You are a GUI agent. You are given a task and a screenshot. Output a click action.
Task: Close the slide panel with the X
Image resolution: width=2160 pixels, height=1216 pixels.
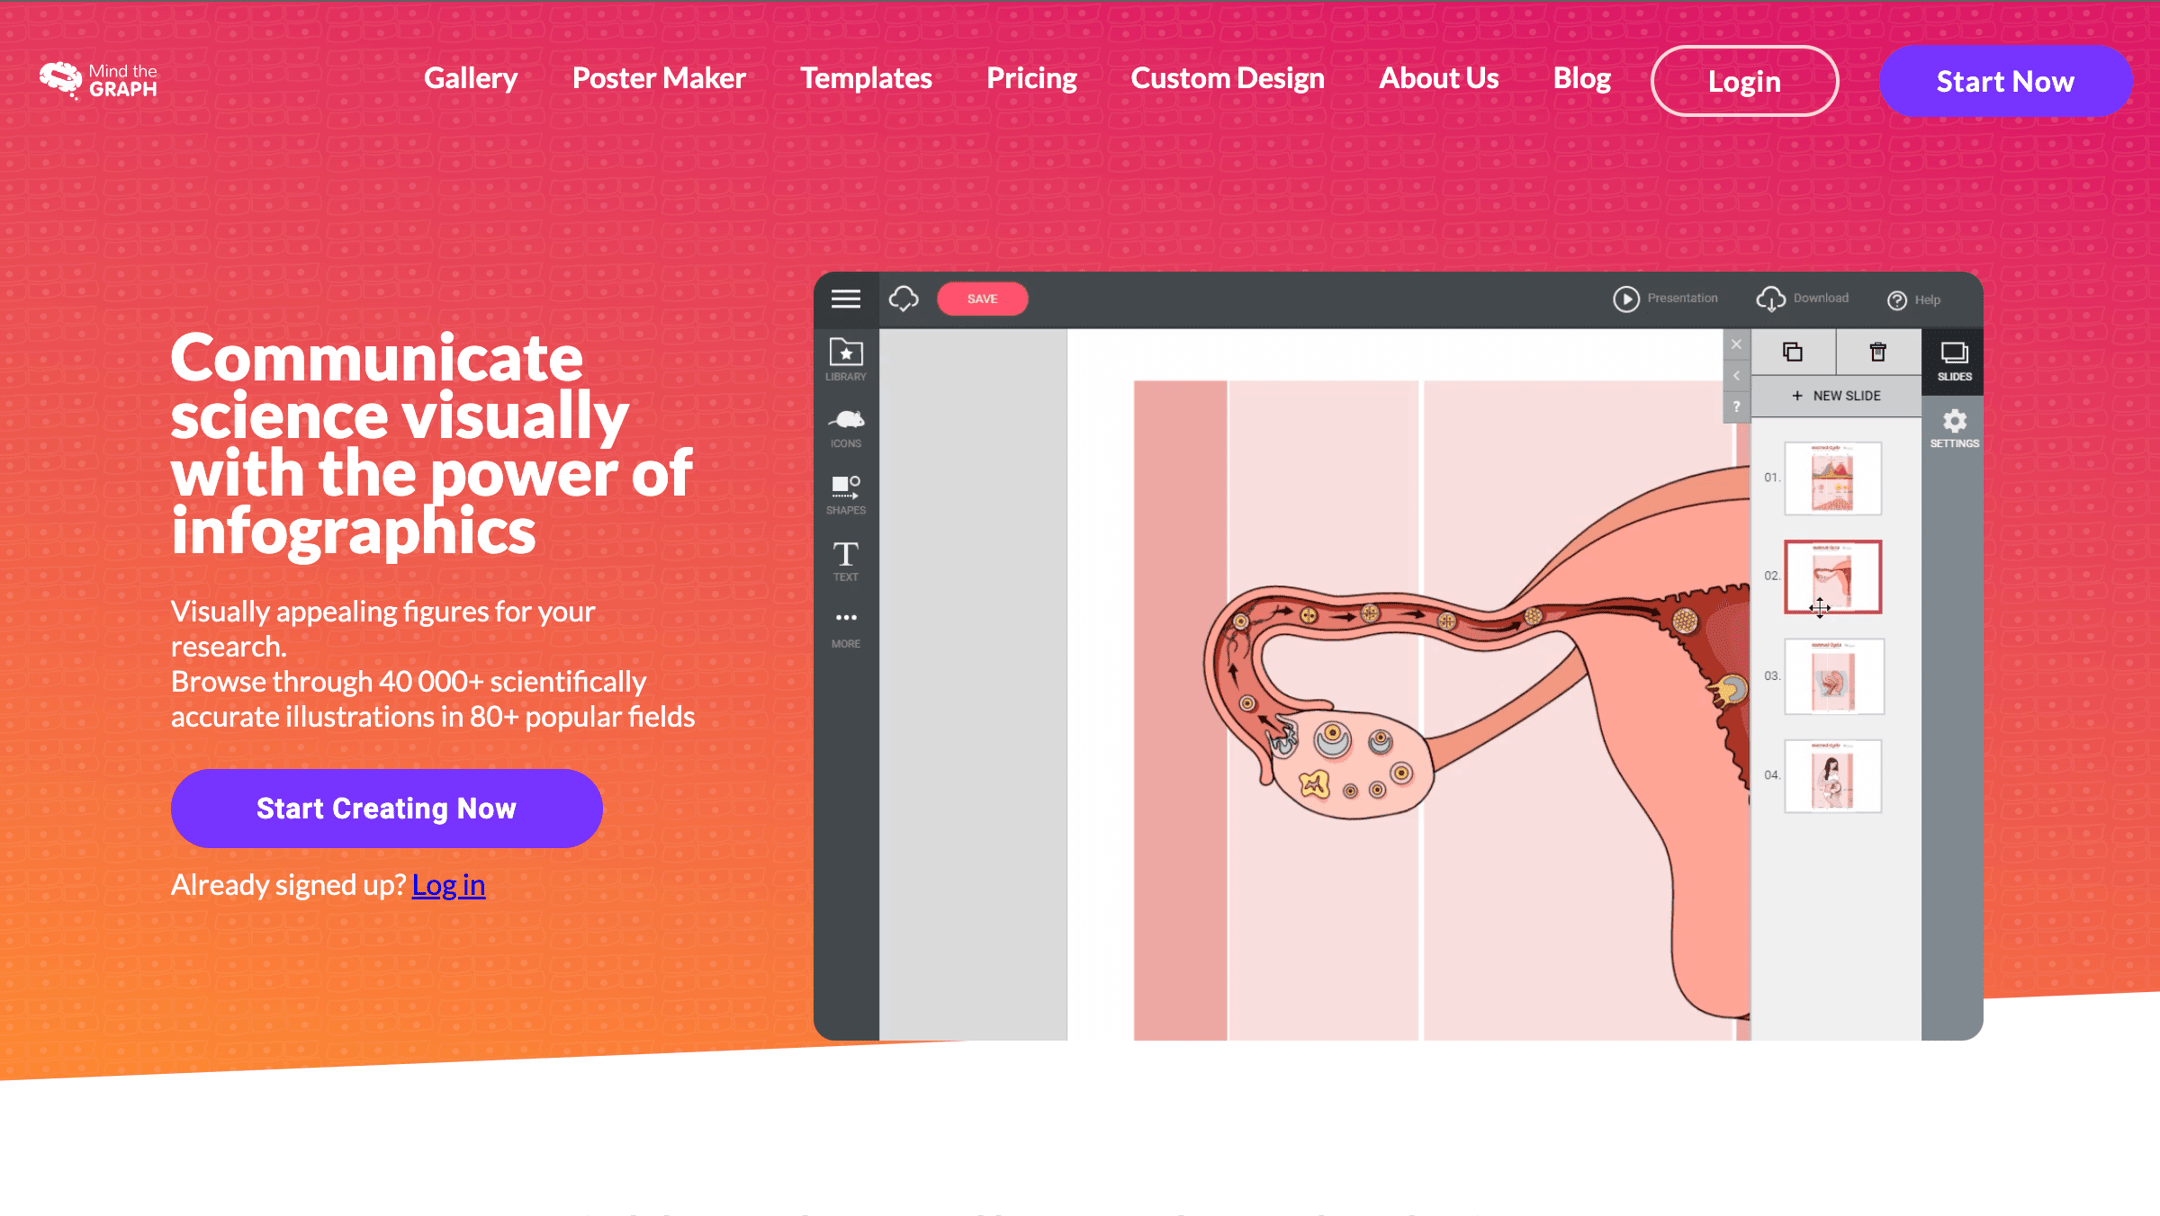1736,344
